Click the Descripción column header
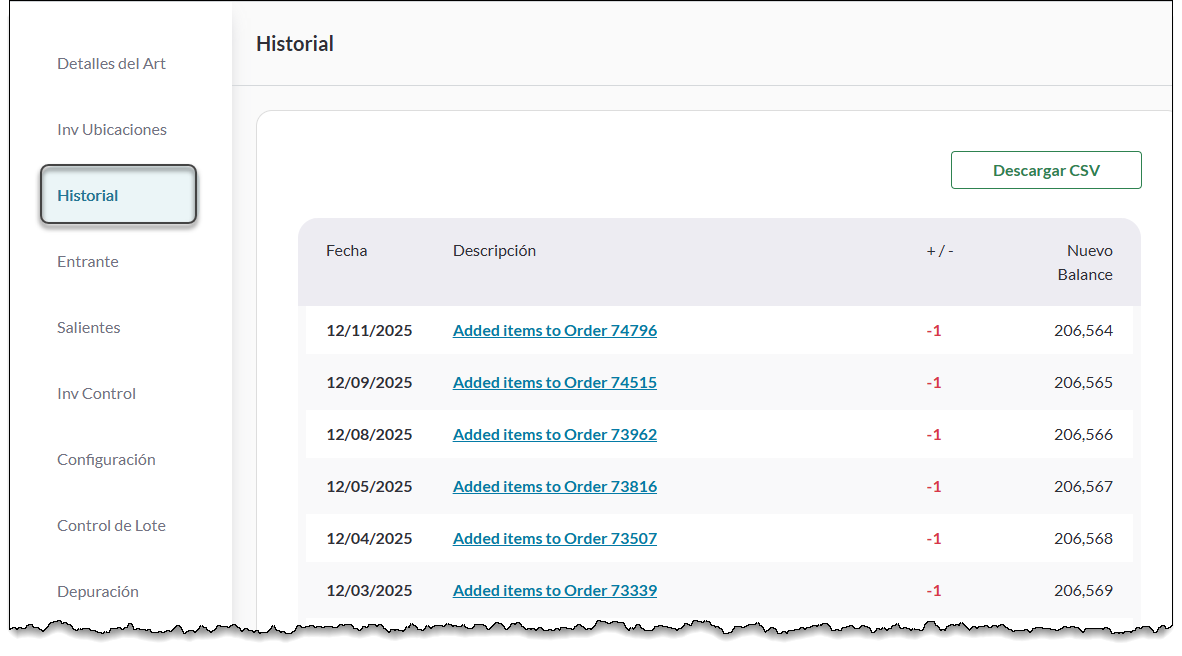The image size is (1182, 656). point(494,251)
